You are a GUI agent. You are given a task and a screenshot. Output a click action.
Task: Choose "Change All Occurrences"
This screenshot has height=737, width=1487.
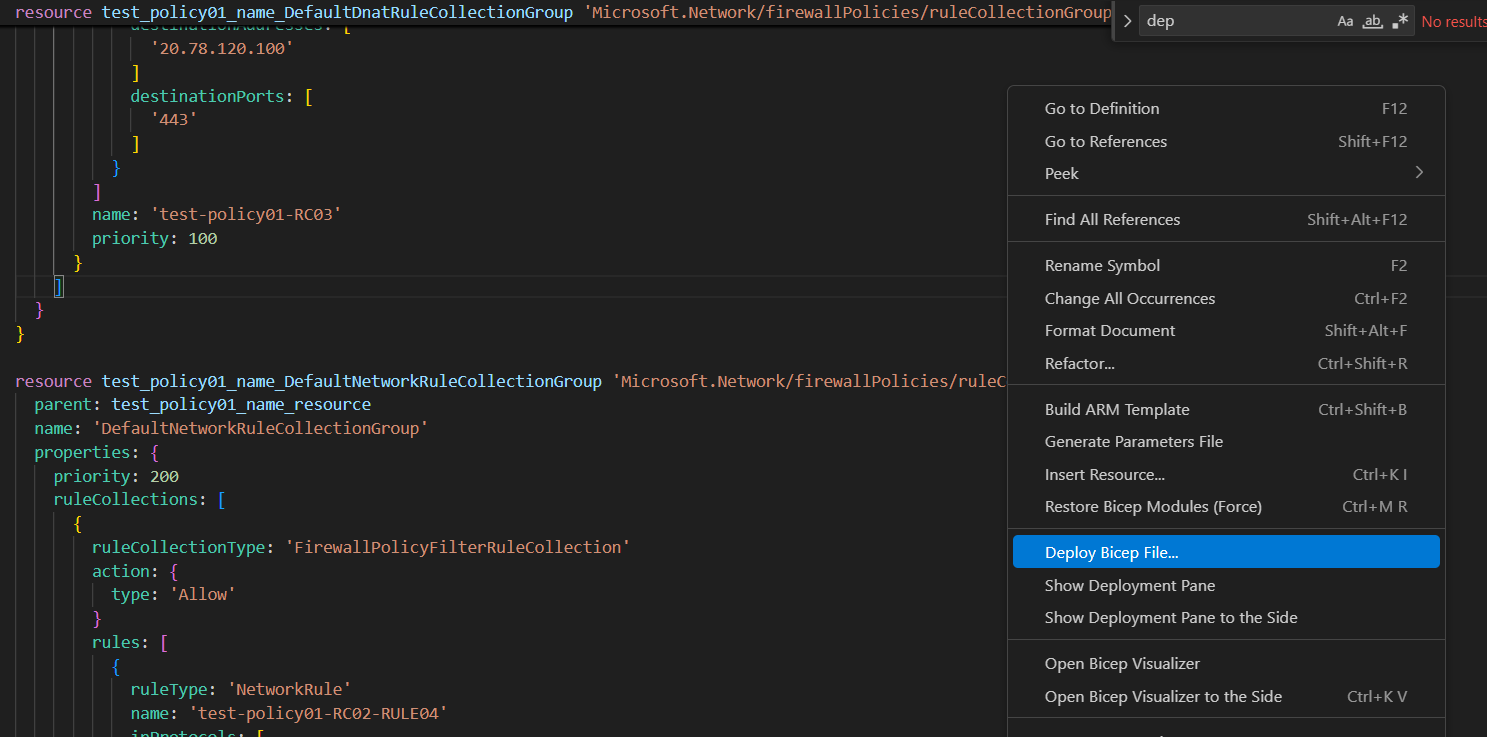(x=1129, y=298)
